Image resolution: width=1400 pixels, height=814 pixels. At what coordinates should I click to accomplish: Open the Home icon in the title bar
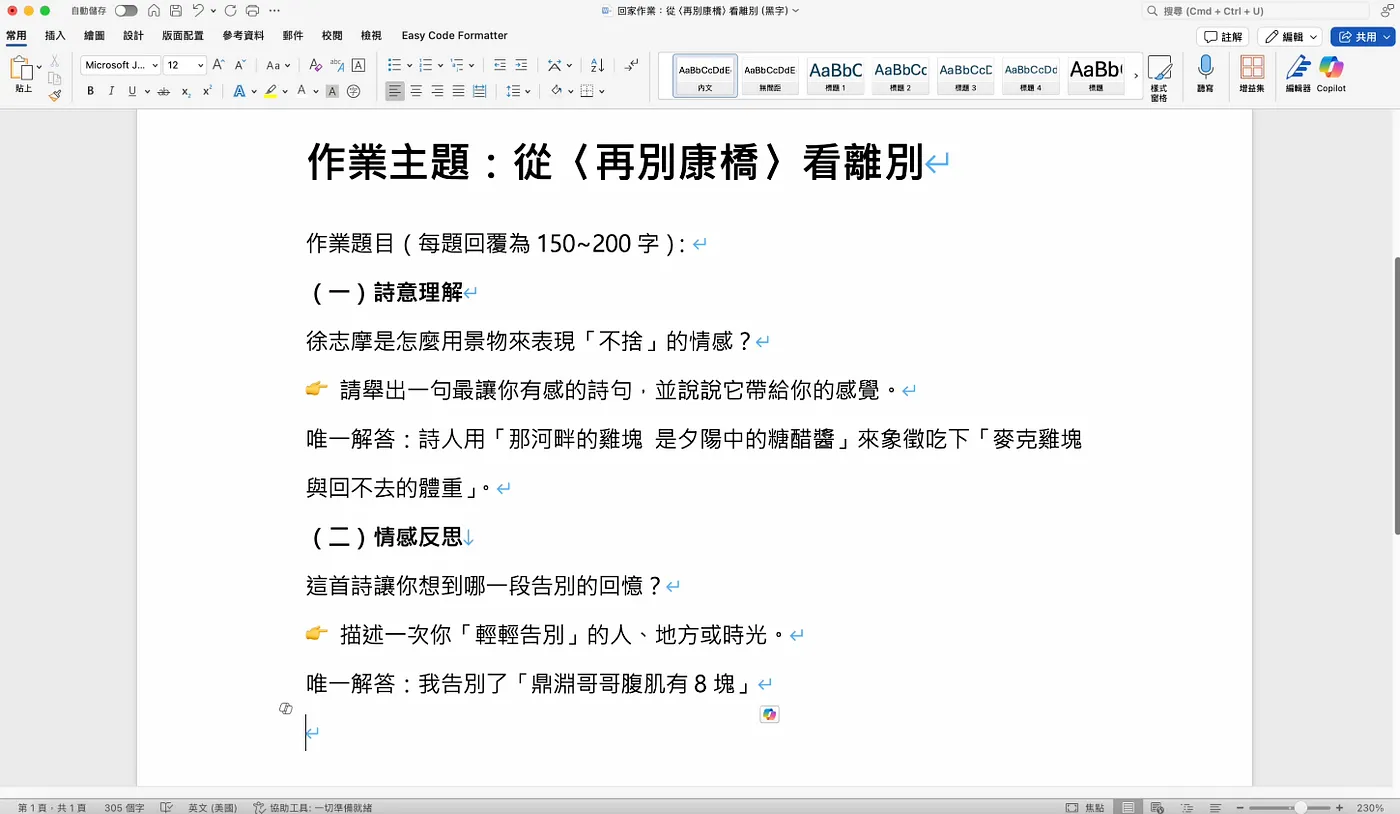point(153,10)
